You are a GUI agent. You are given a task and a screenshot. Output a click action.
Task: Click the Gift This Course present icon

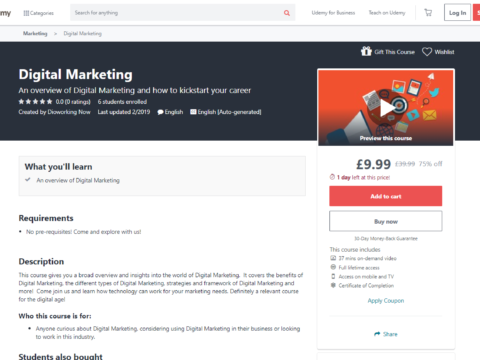pyautogui.click(x=366, y=51)
